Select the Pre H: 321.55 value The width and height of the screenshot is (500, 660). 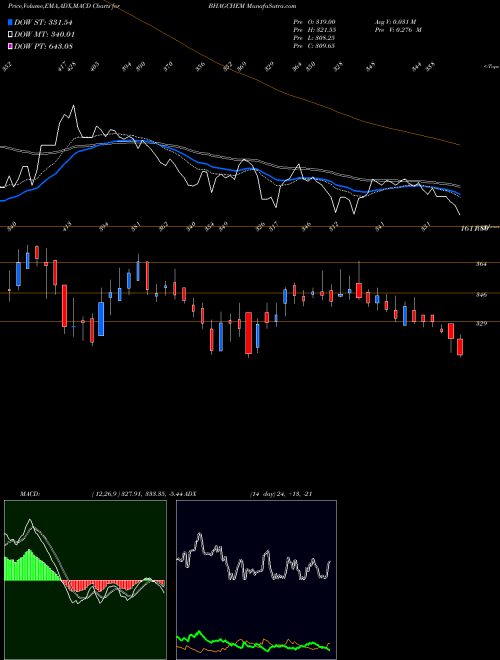(x=314, y=29)
